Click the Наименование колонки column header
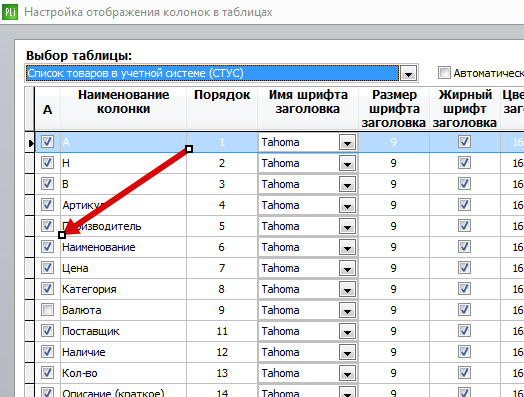Image resolution: width=524 pixels, height=397 pixels. click(x=123, y=109)
